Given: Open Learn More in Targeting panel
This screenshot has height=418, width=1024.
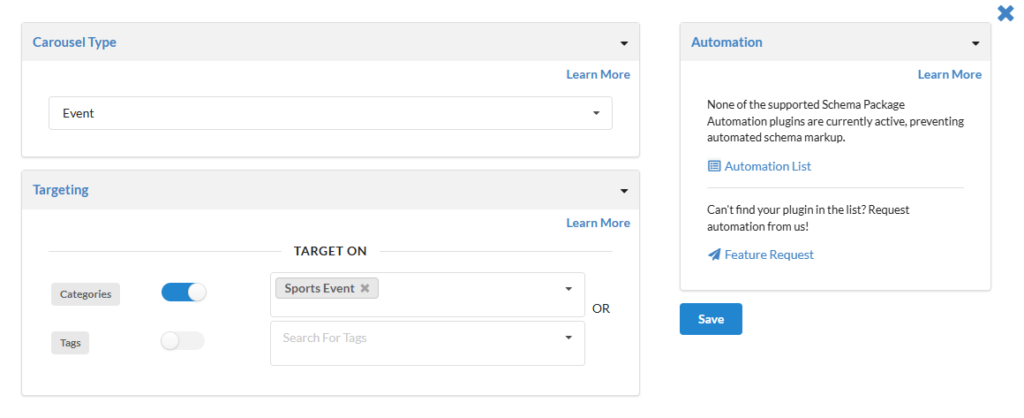Looking at the screenshot, I should click(598, 223).
